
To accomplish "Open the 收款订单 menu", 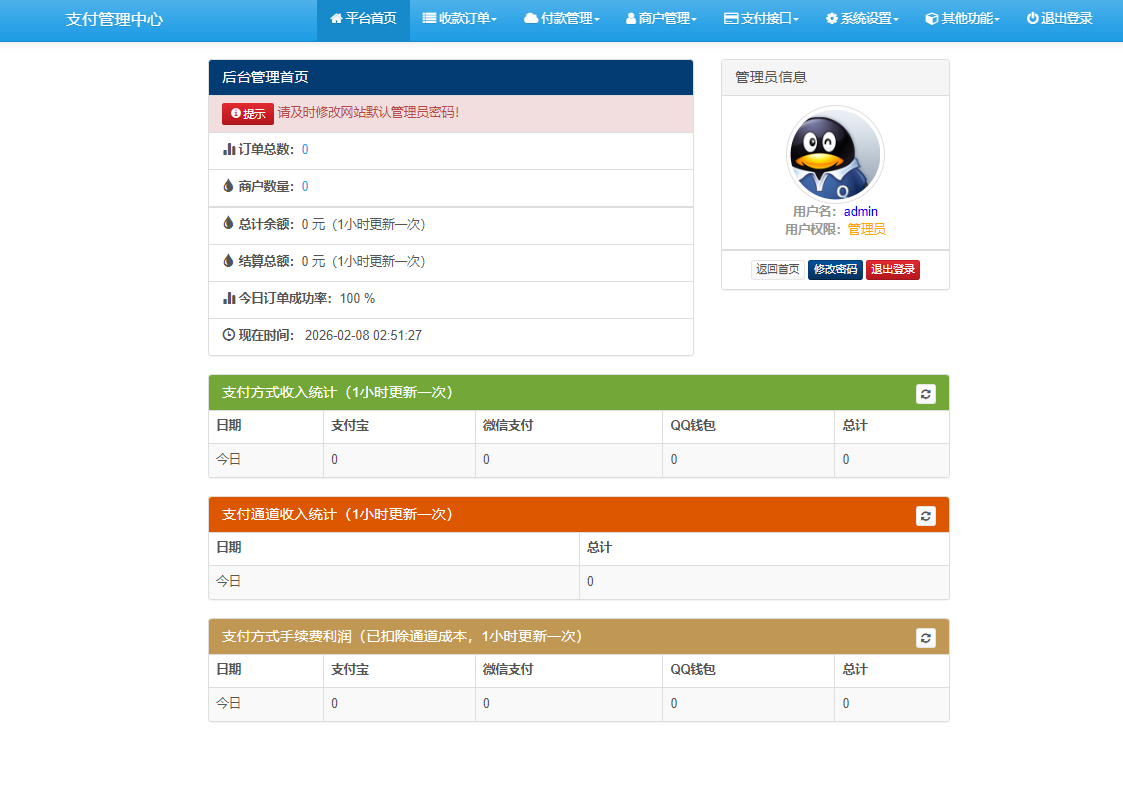I will pyautogui.click(x=458, y=19).
